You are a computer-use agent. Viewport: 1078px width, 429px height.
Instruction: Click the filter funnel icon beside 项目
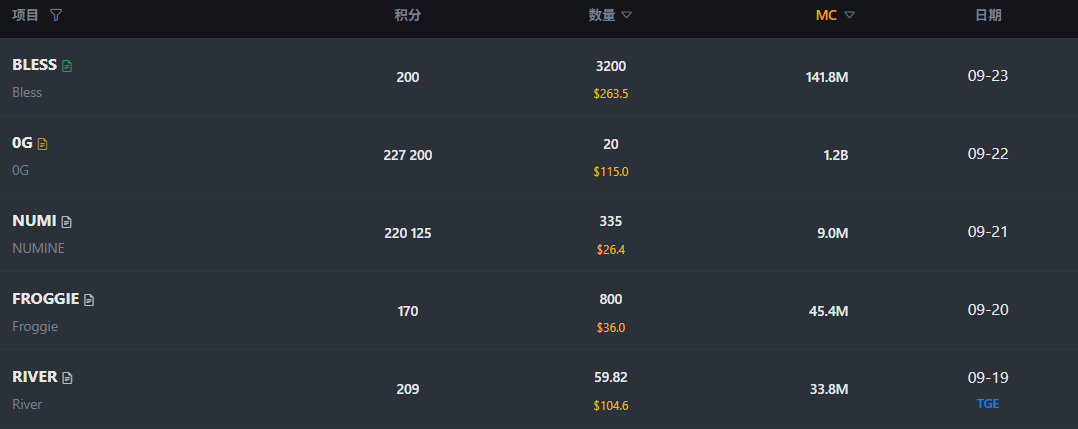(55, 16)
